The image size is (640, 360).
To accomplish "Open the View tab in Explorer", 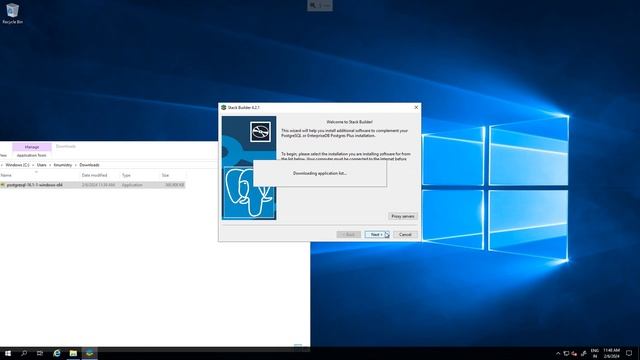I will (x=3, y=156).
